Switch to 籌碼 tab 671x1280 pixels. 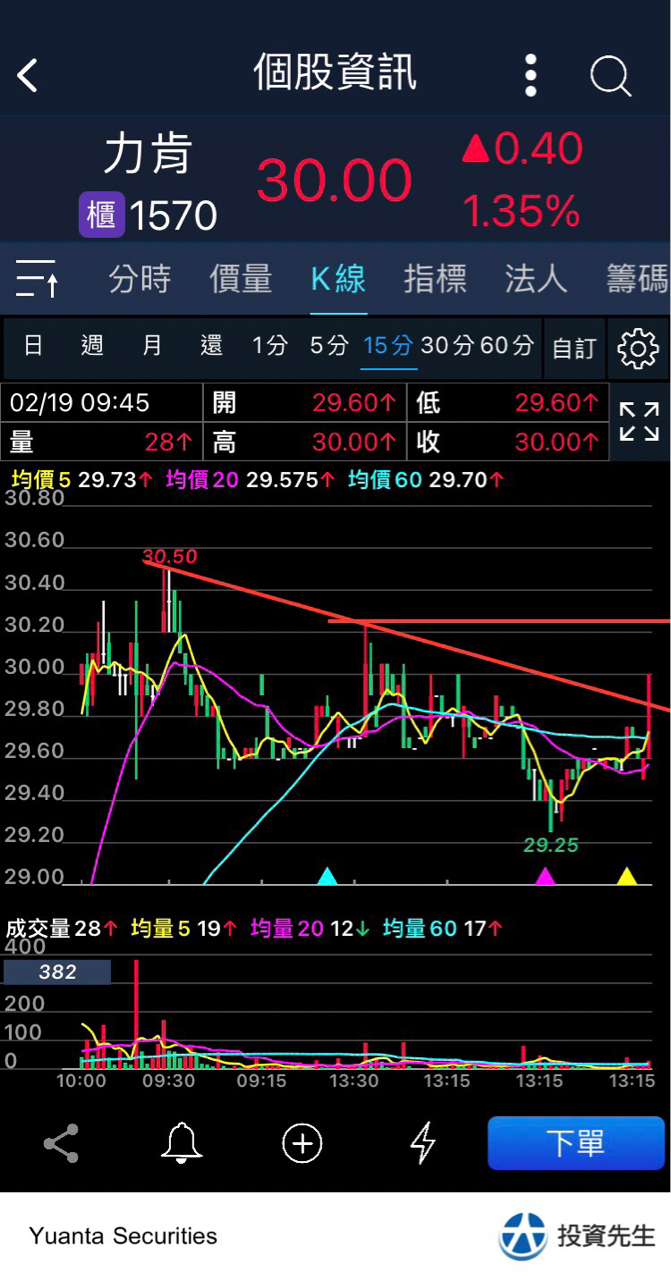(637, 279)
